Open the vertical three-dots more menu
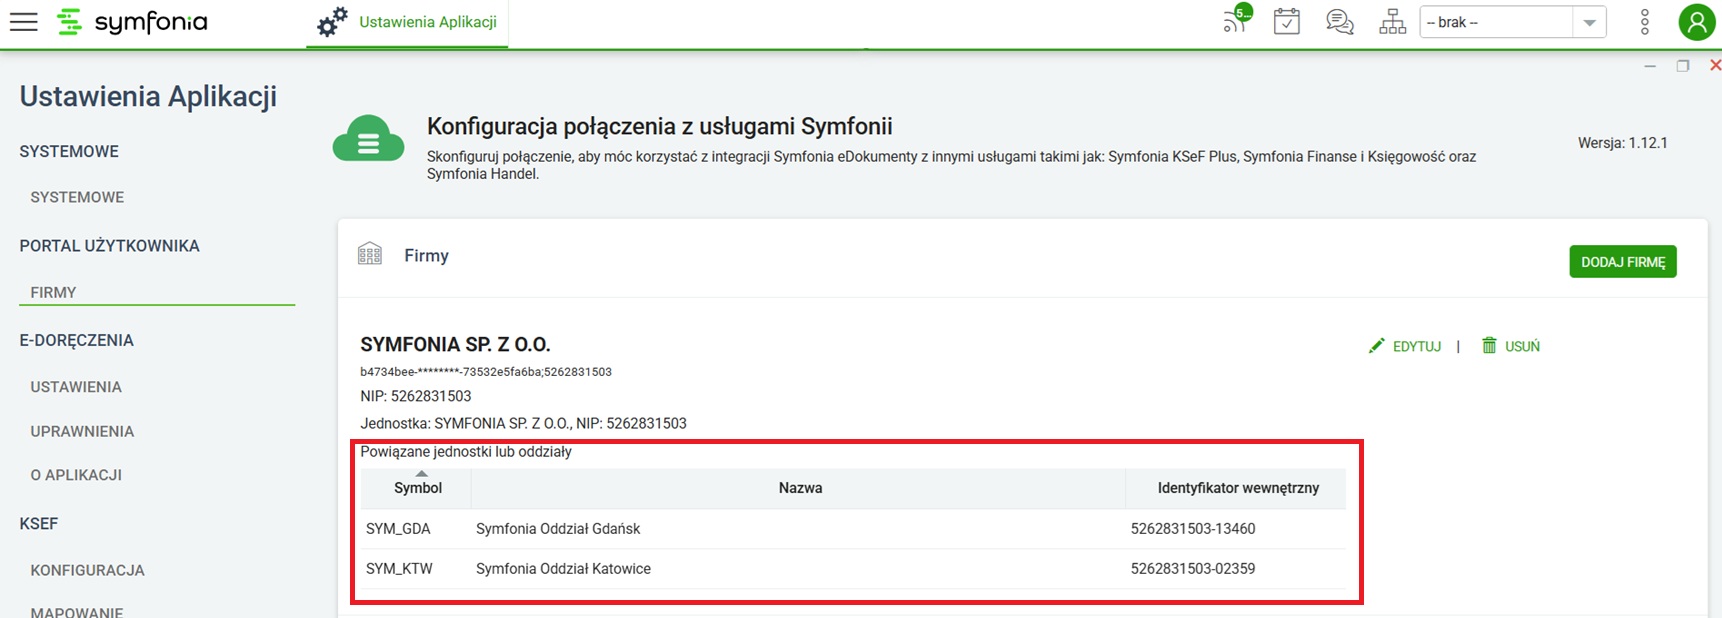This screenshot has width=1722, height=618. tap(1645, 22)
